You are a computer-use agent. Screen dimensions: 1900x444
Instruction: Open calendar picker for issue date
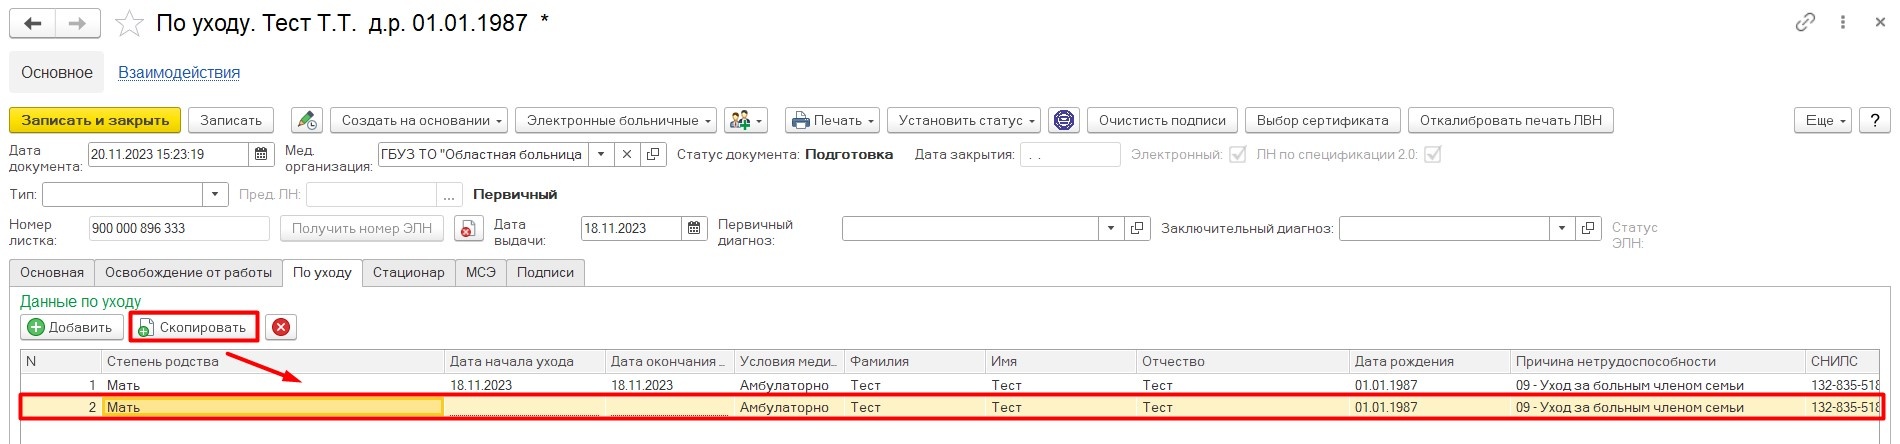click(x=694, y=228)
